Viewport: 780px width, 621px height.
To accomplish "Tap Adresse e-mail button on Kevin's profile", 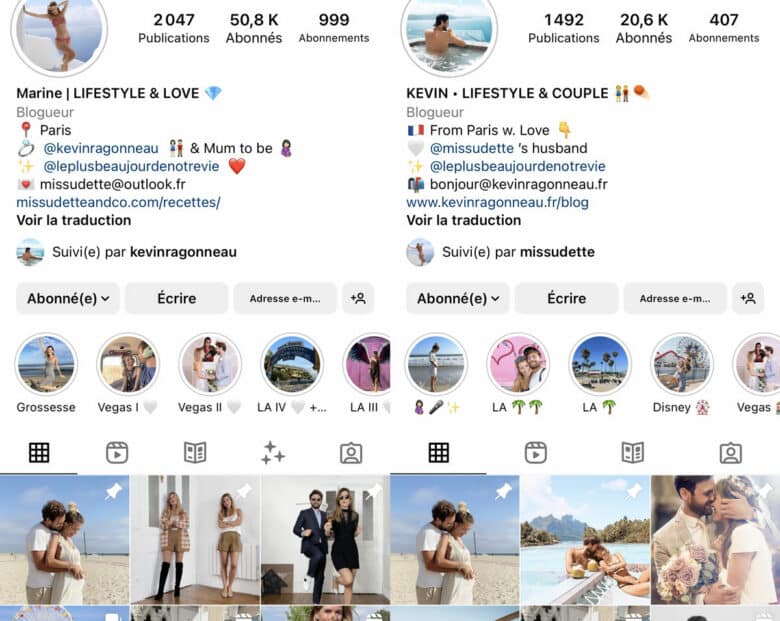I will pyautogui.click(x=675, y=299).
